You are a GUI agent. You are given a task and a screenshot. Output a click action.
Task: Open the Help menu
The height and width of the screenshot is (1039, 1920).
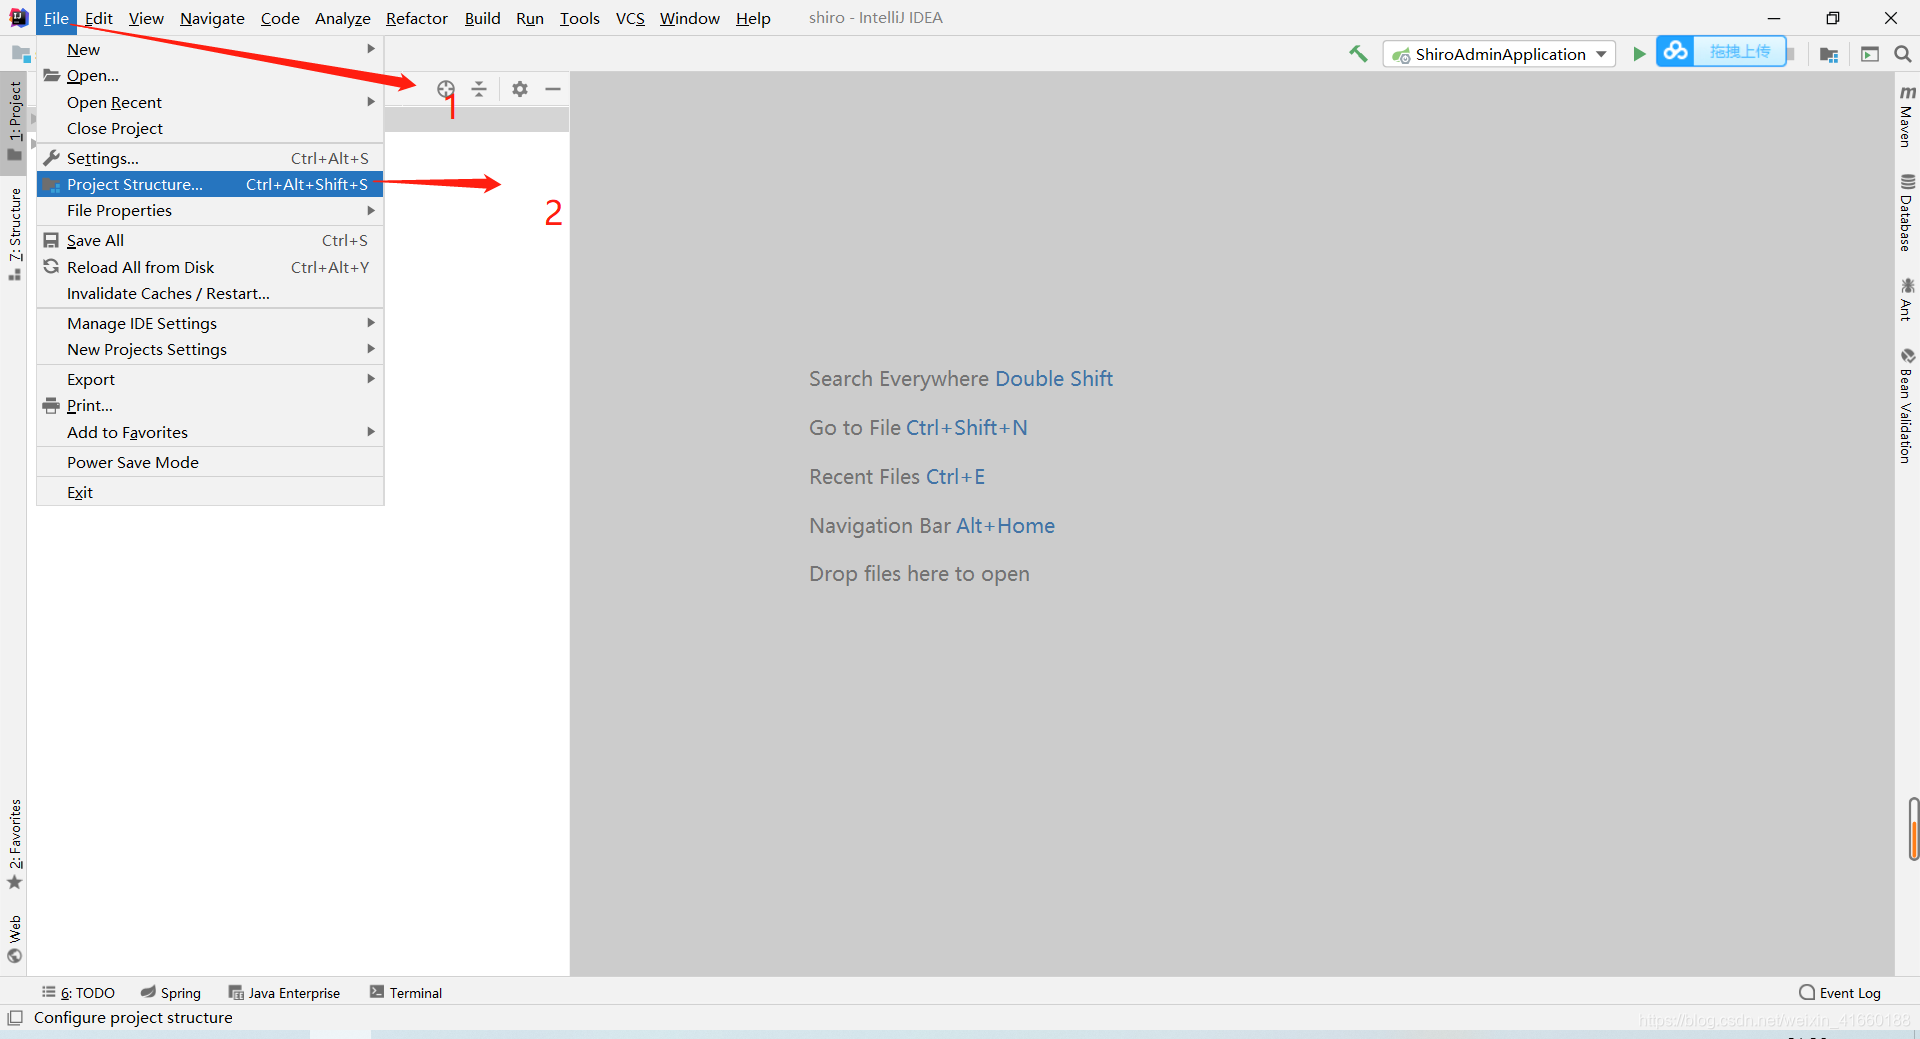(753, 18)
